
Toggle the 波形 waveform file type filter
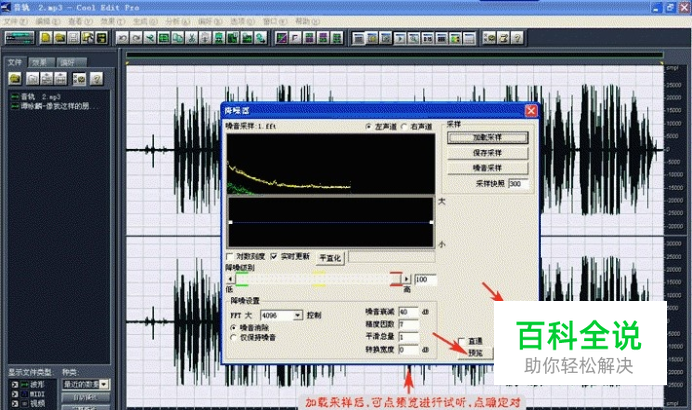15,384
